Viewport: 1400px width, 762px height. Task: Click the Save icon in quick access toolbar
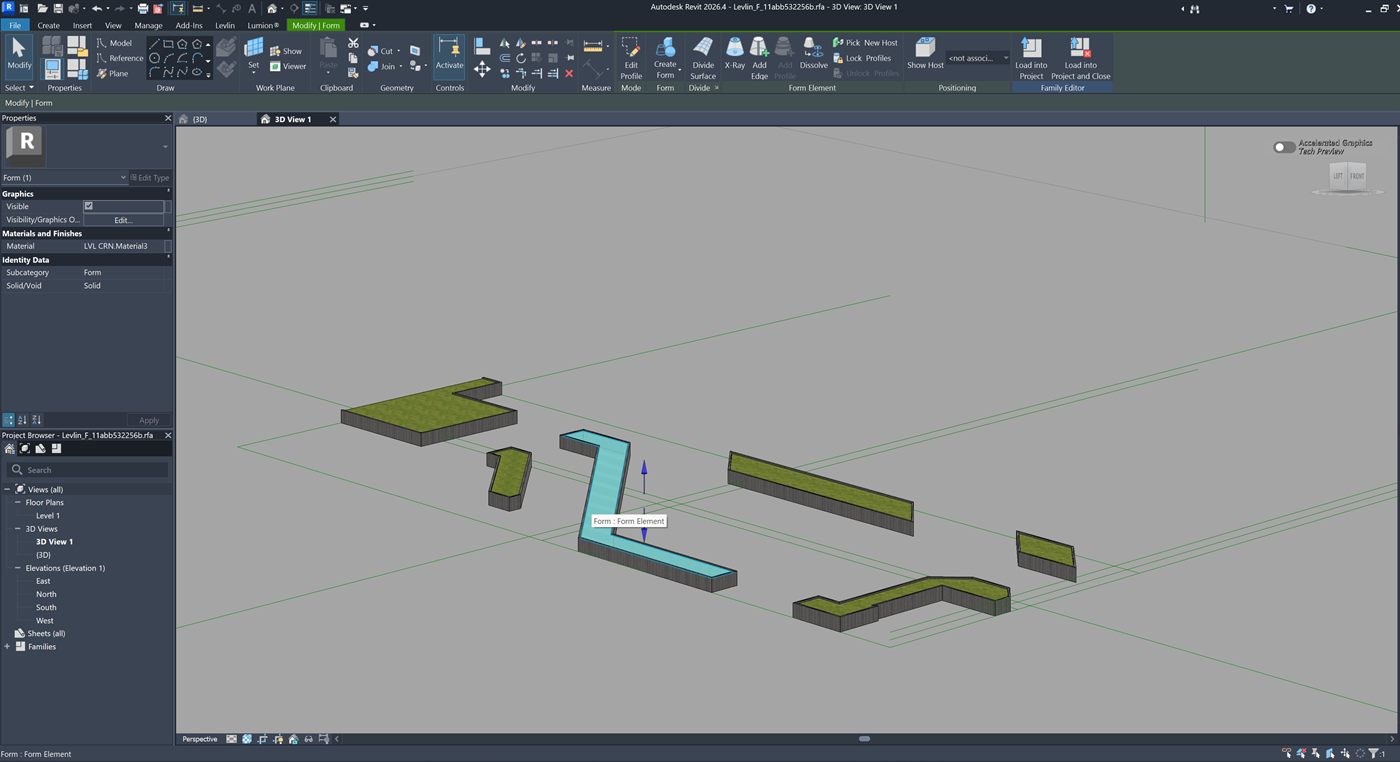point(58,9)
